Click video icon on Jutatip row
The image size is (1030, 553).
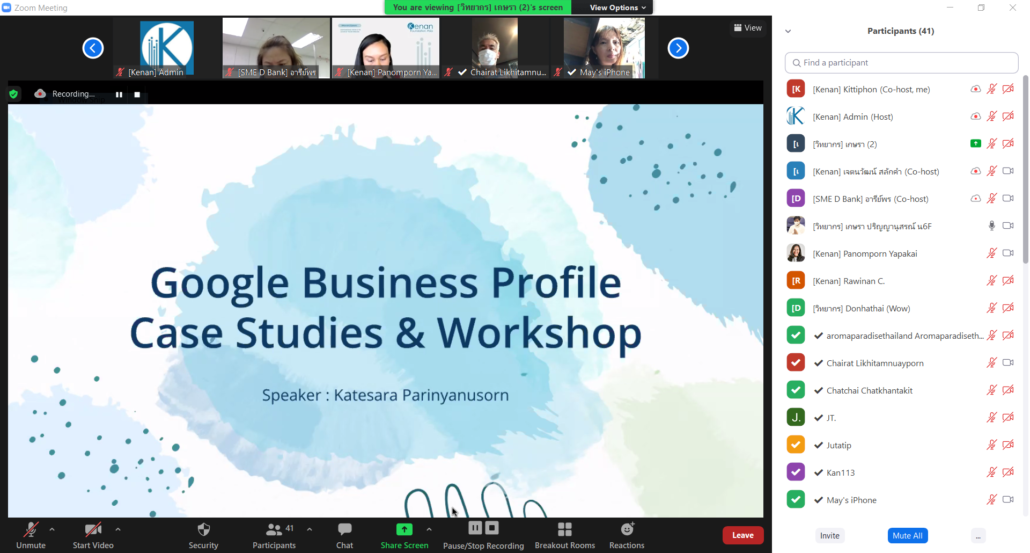click(1008, 445)
